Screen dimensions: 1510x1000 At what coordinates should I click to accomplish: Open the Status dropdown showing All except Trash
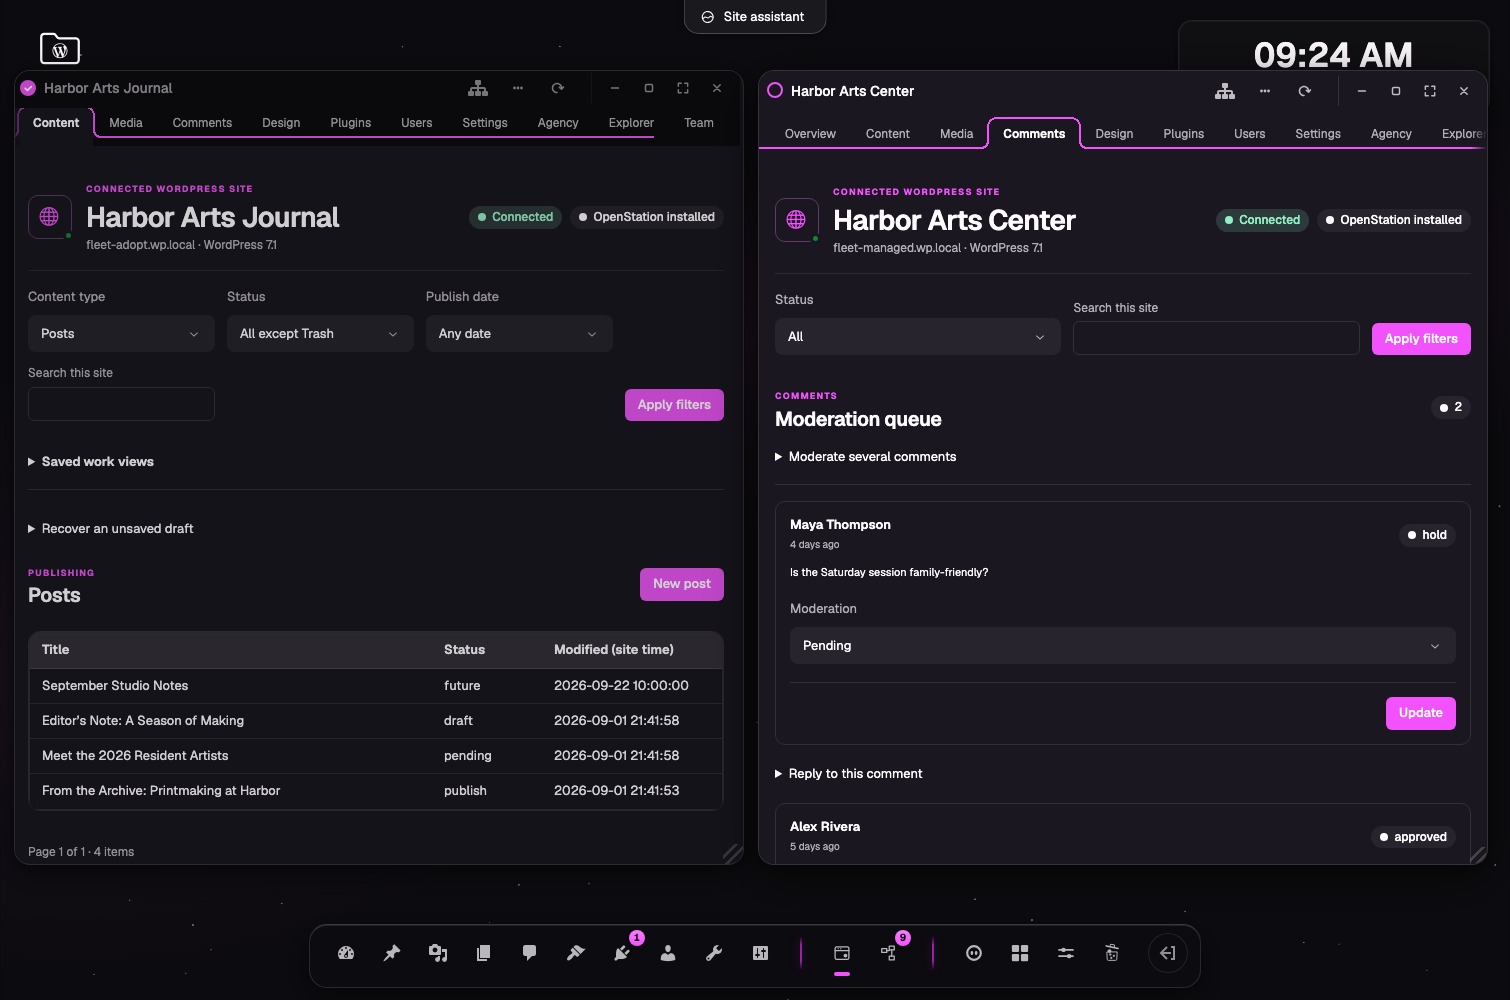320,334
